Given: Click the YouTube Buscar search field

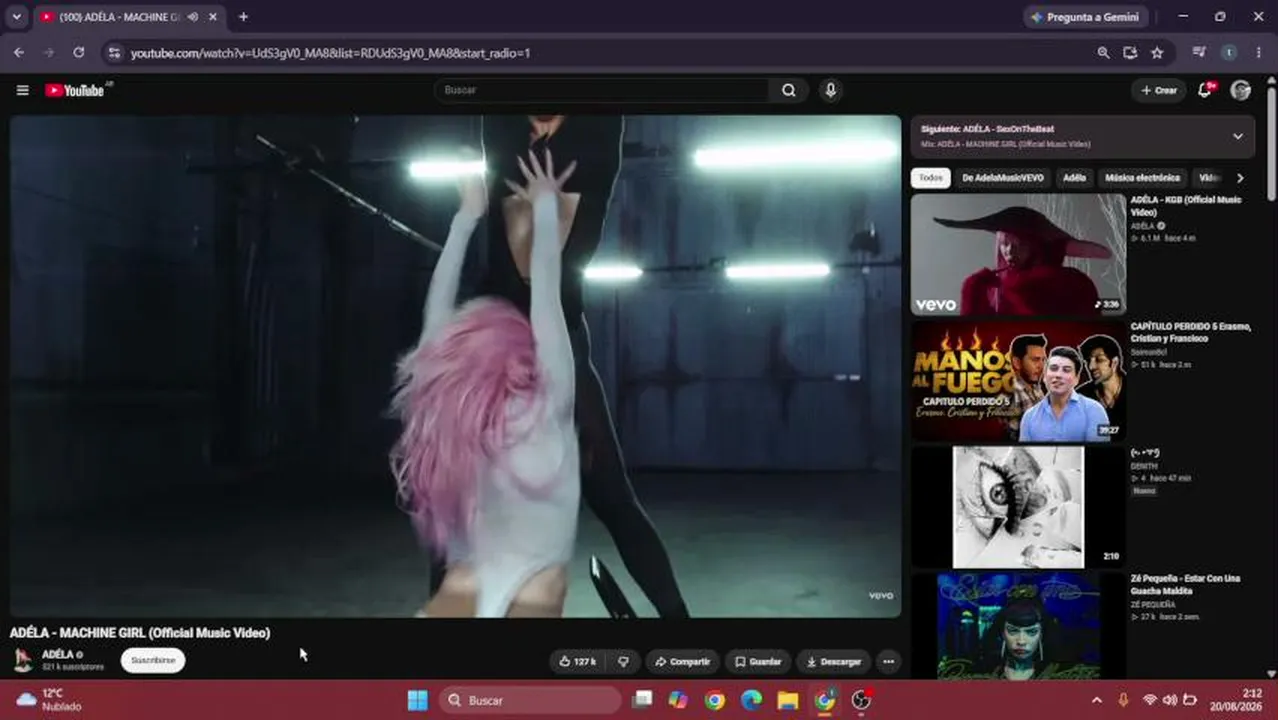Looking at the screenshot, I should pos(603,90).
